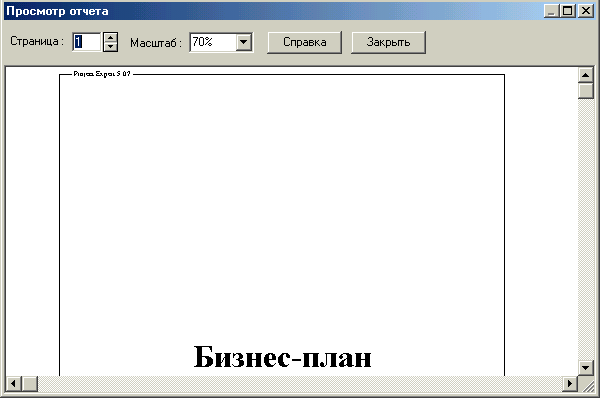Click vertical scrollbar down arrow
The width and height of the screenshot is (600, 398).
pos(585,368)
